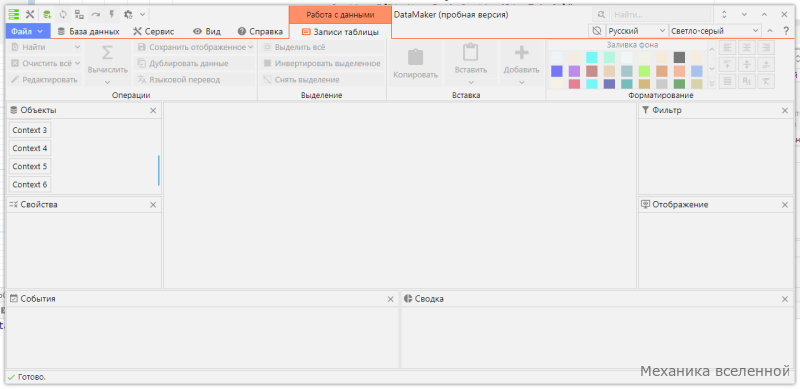Click the search magnifier icon beside Найти field
Image resolution: width=800 pixels, height=389 pixels.
[x=601, y=14]
